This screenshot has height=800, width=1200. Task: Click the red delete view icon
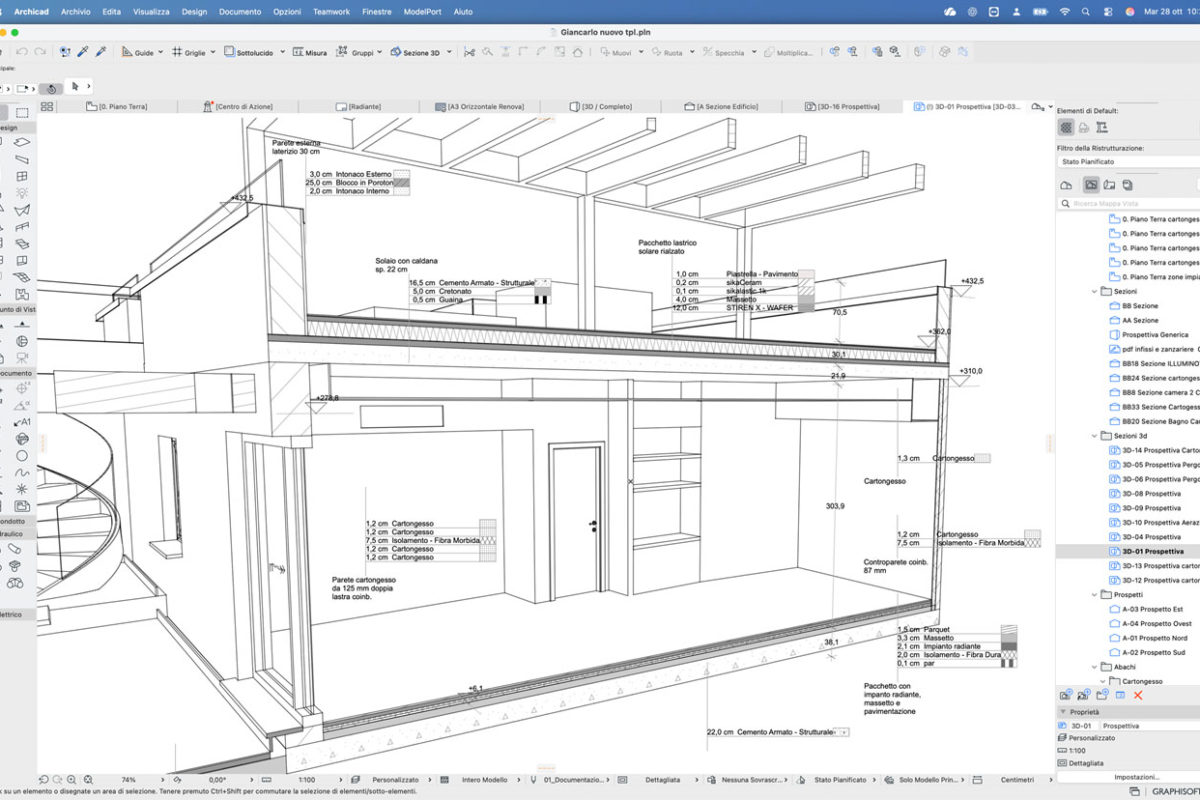tap(1138, 694)
